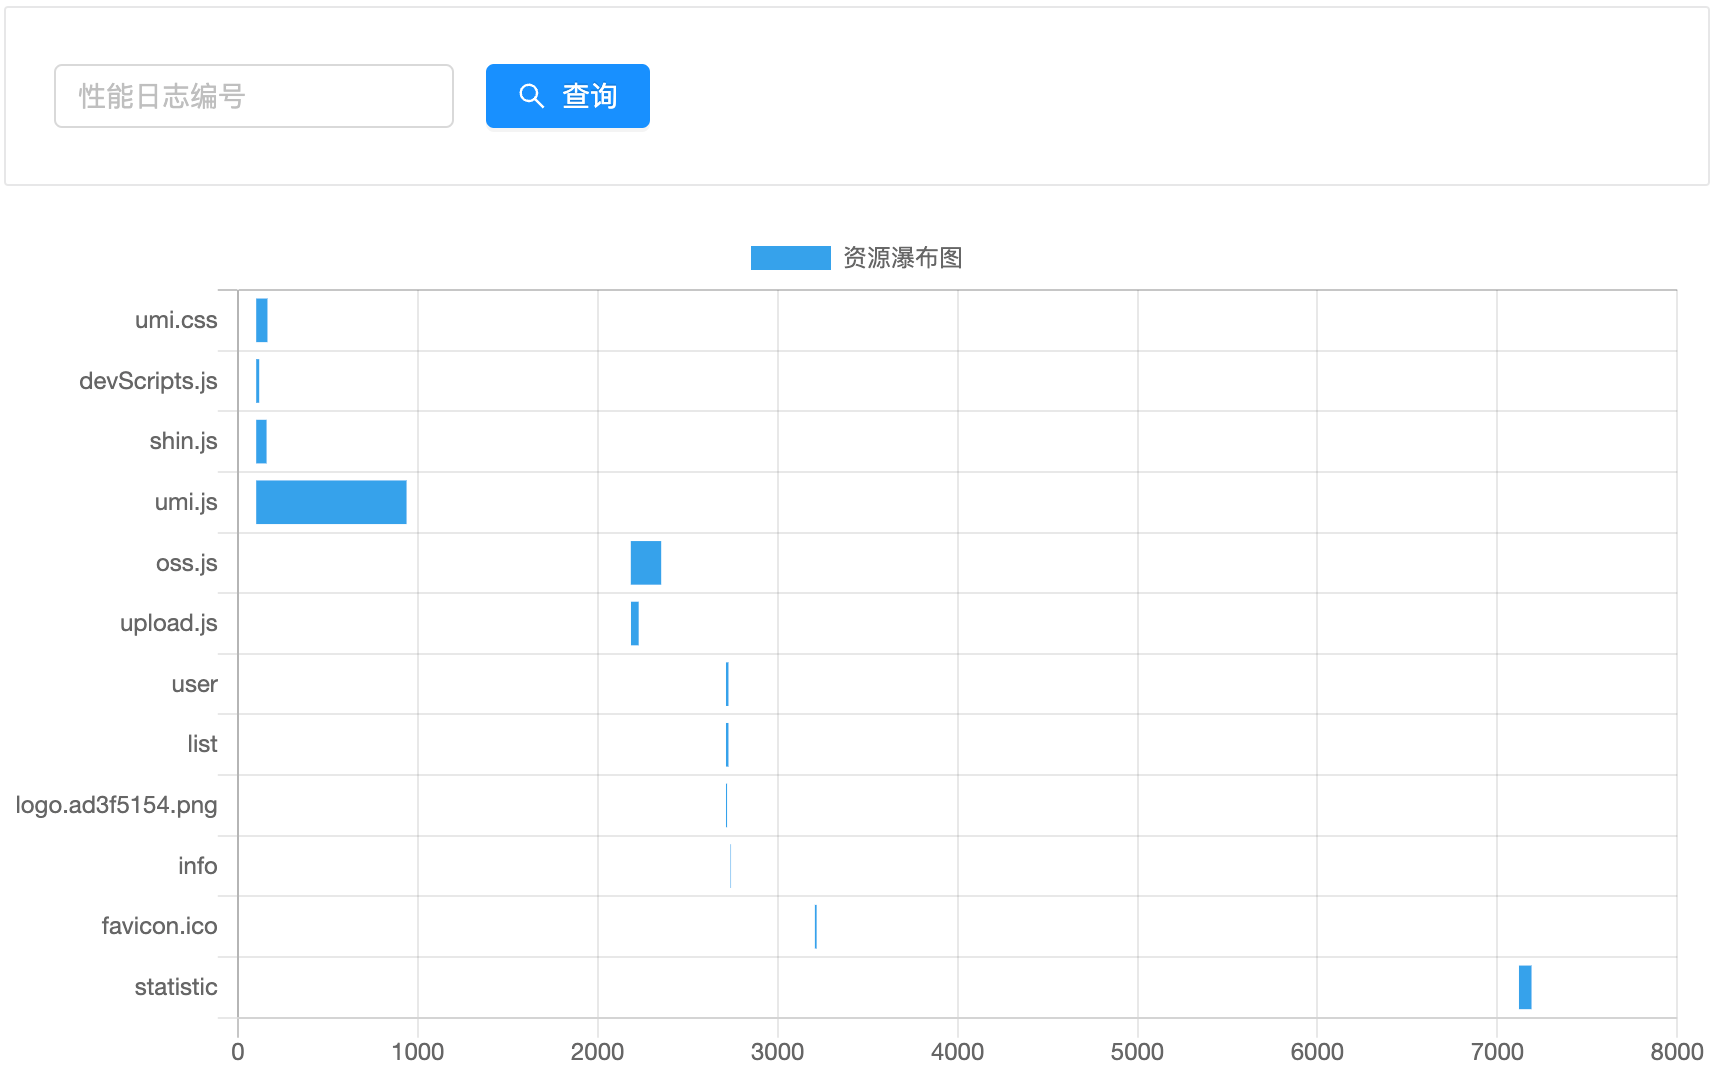1714x1074 pixels.
Task: Click the statistic request bar
Action: [x=1525, y=987]
